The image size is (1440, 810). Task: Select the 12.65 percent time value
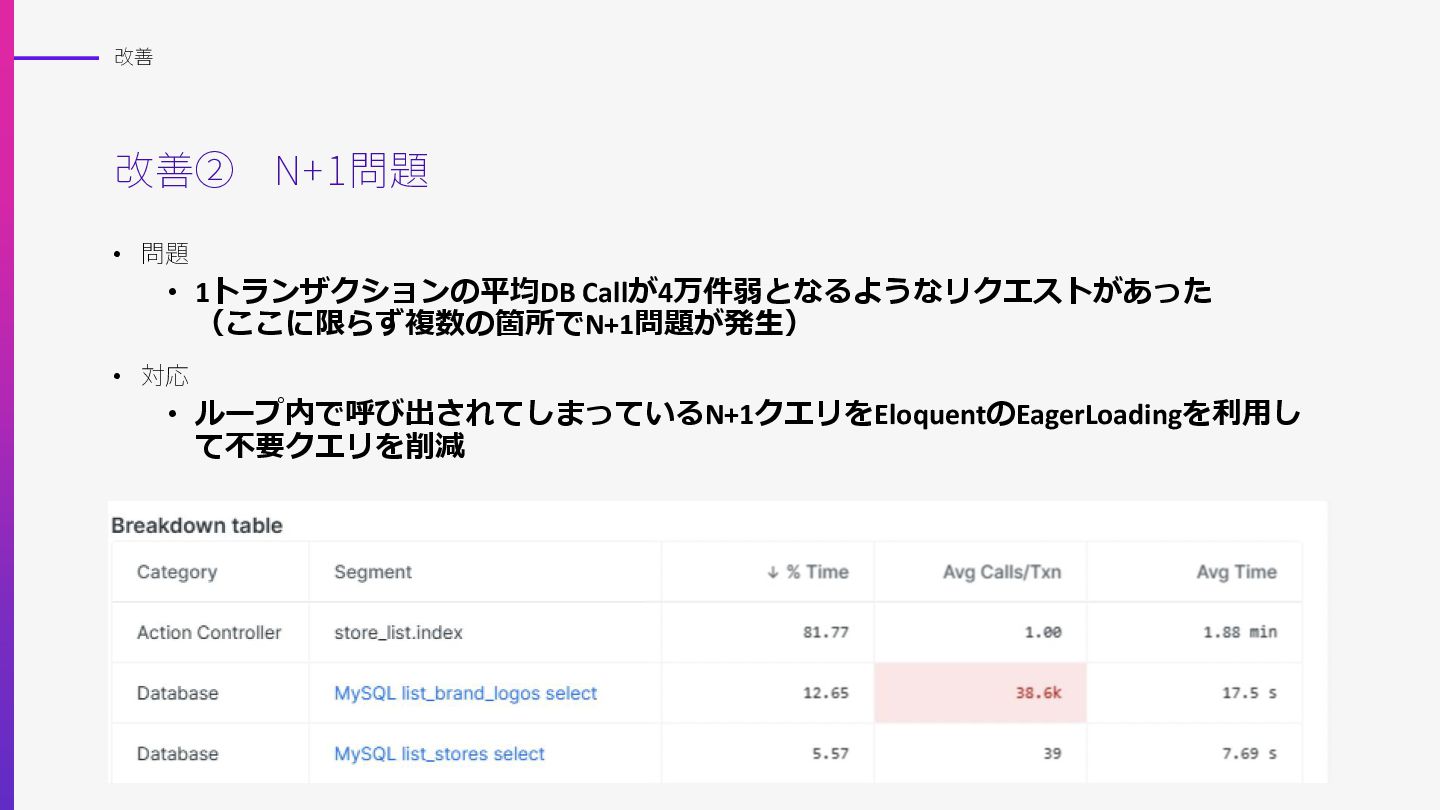826,693
